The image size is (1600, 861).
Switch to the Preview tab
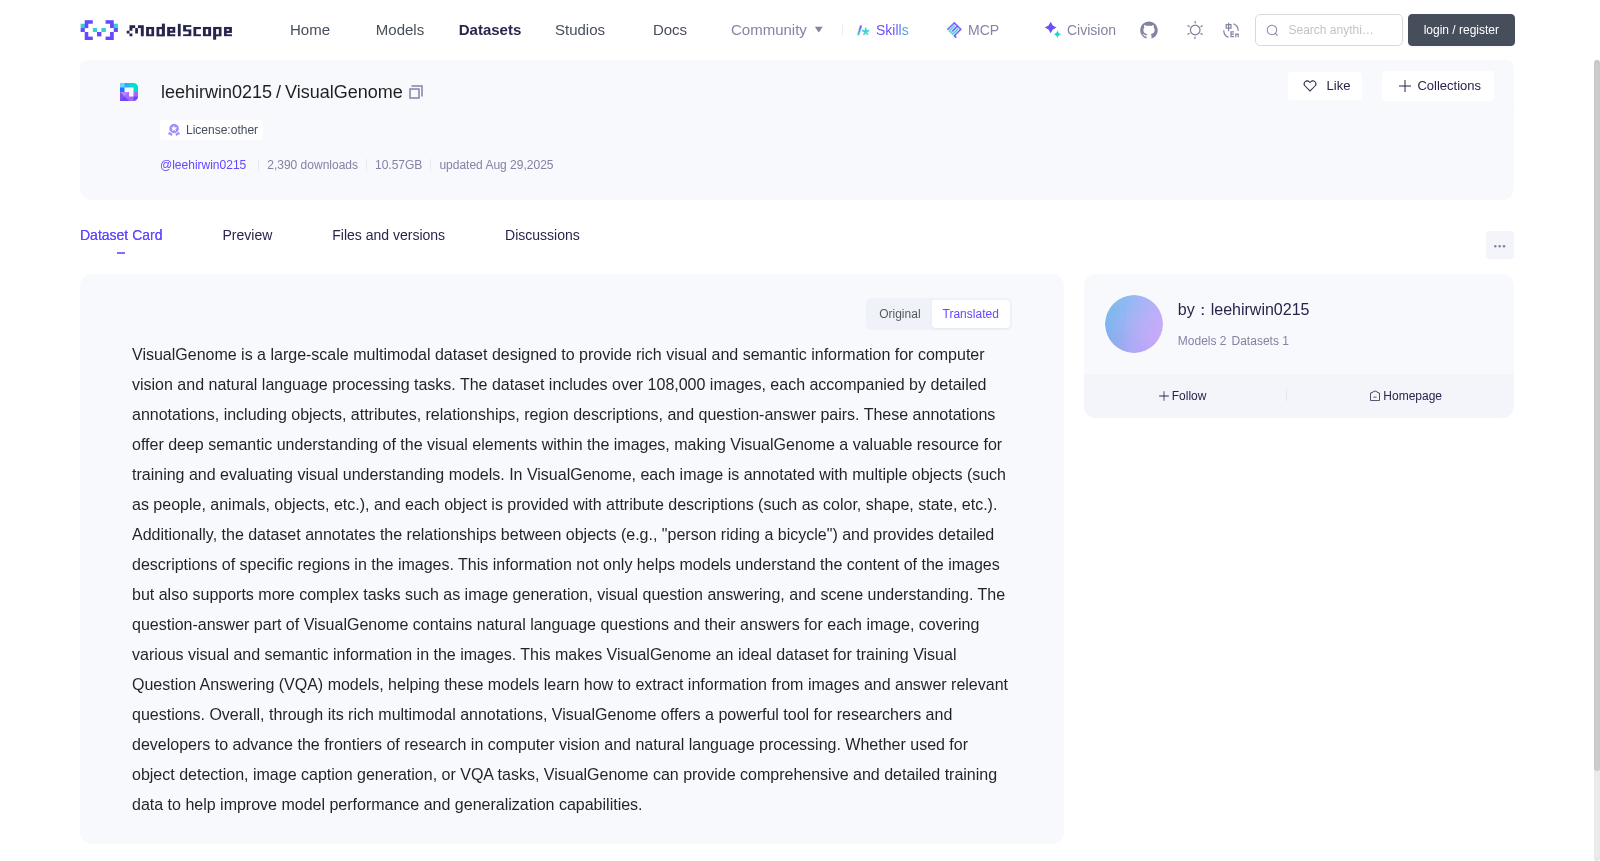pos(247,235)
